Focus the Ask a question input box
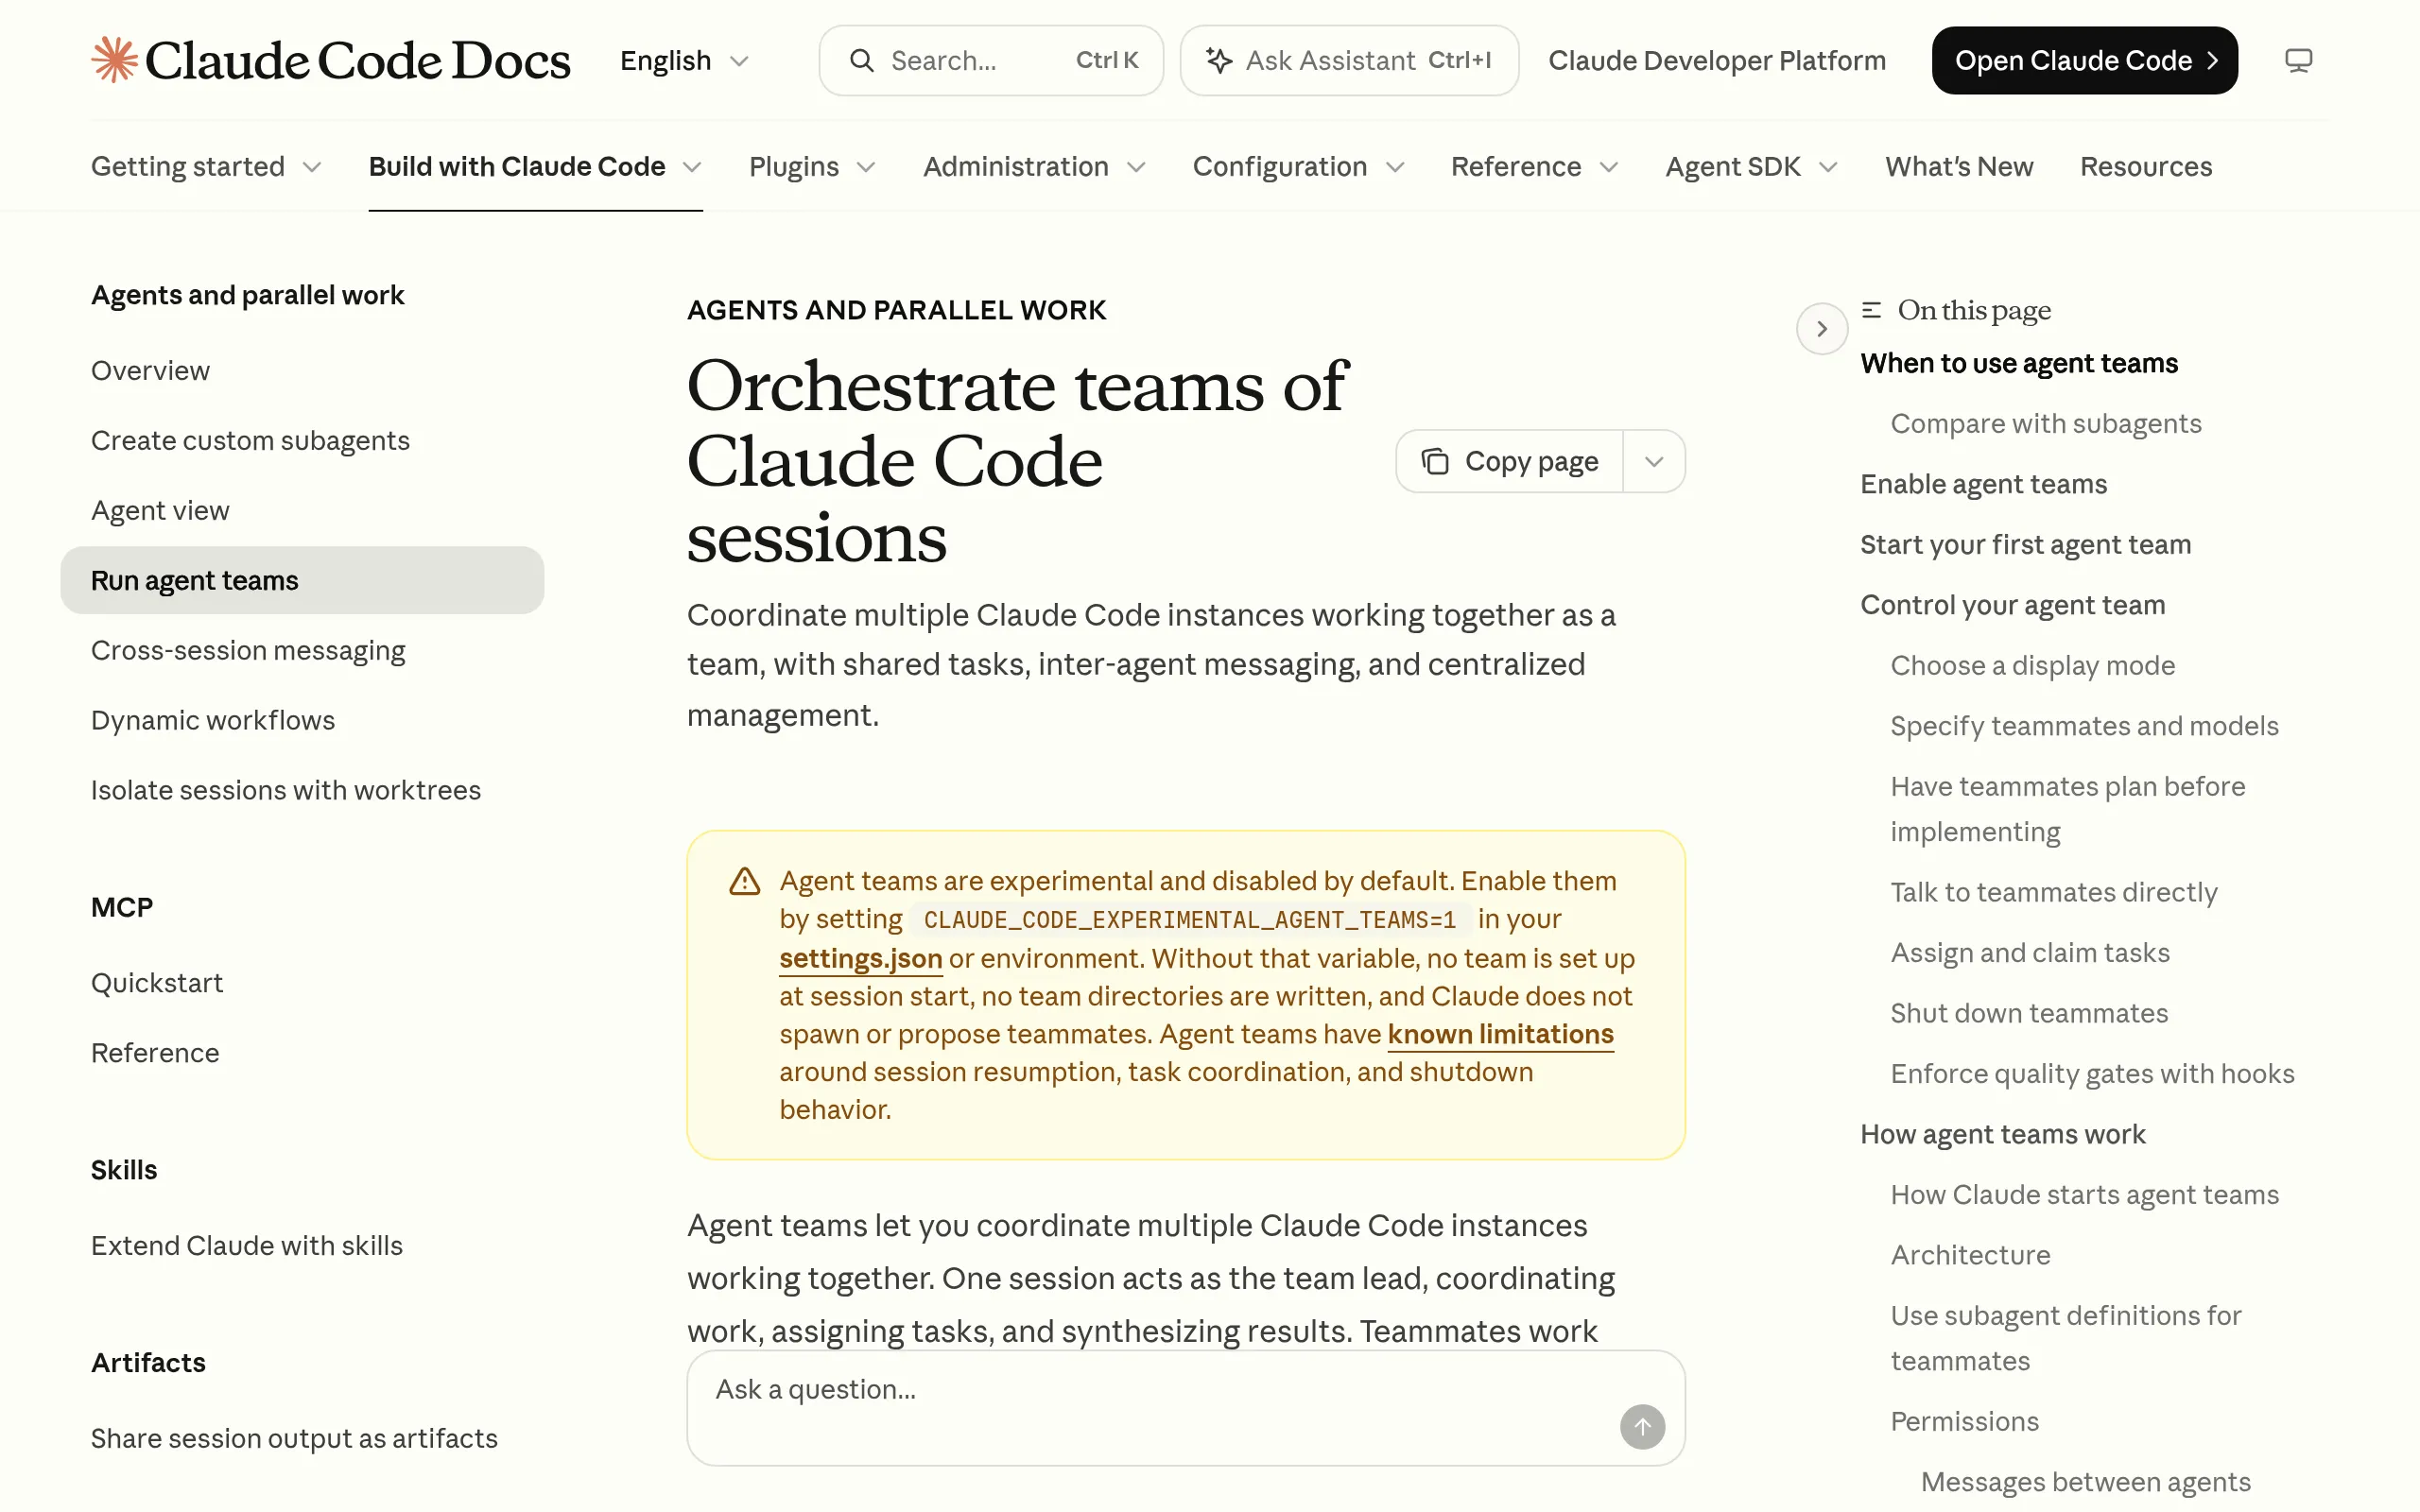This screenshot has height=1512, width=2420. 1185,1408
